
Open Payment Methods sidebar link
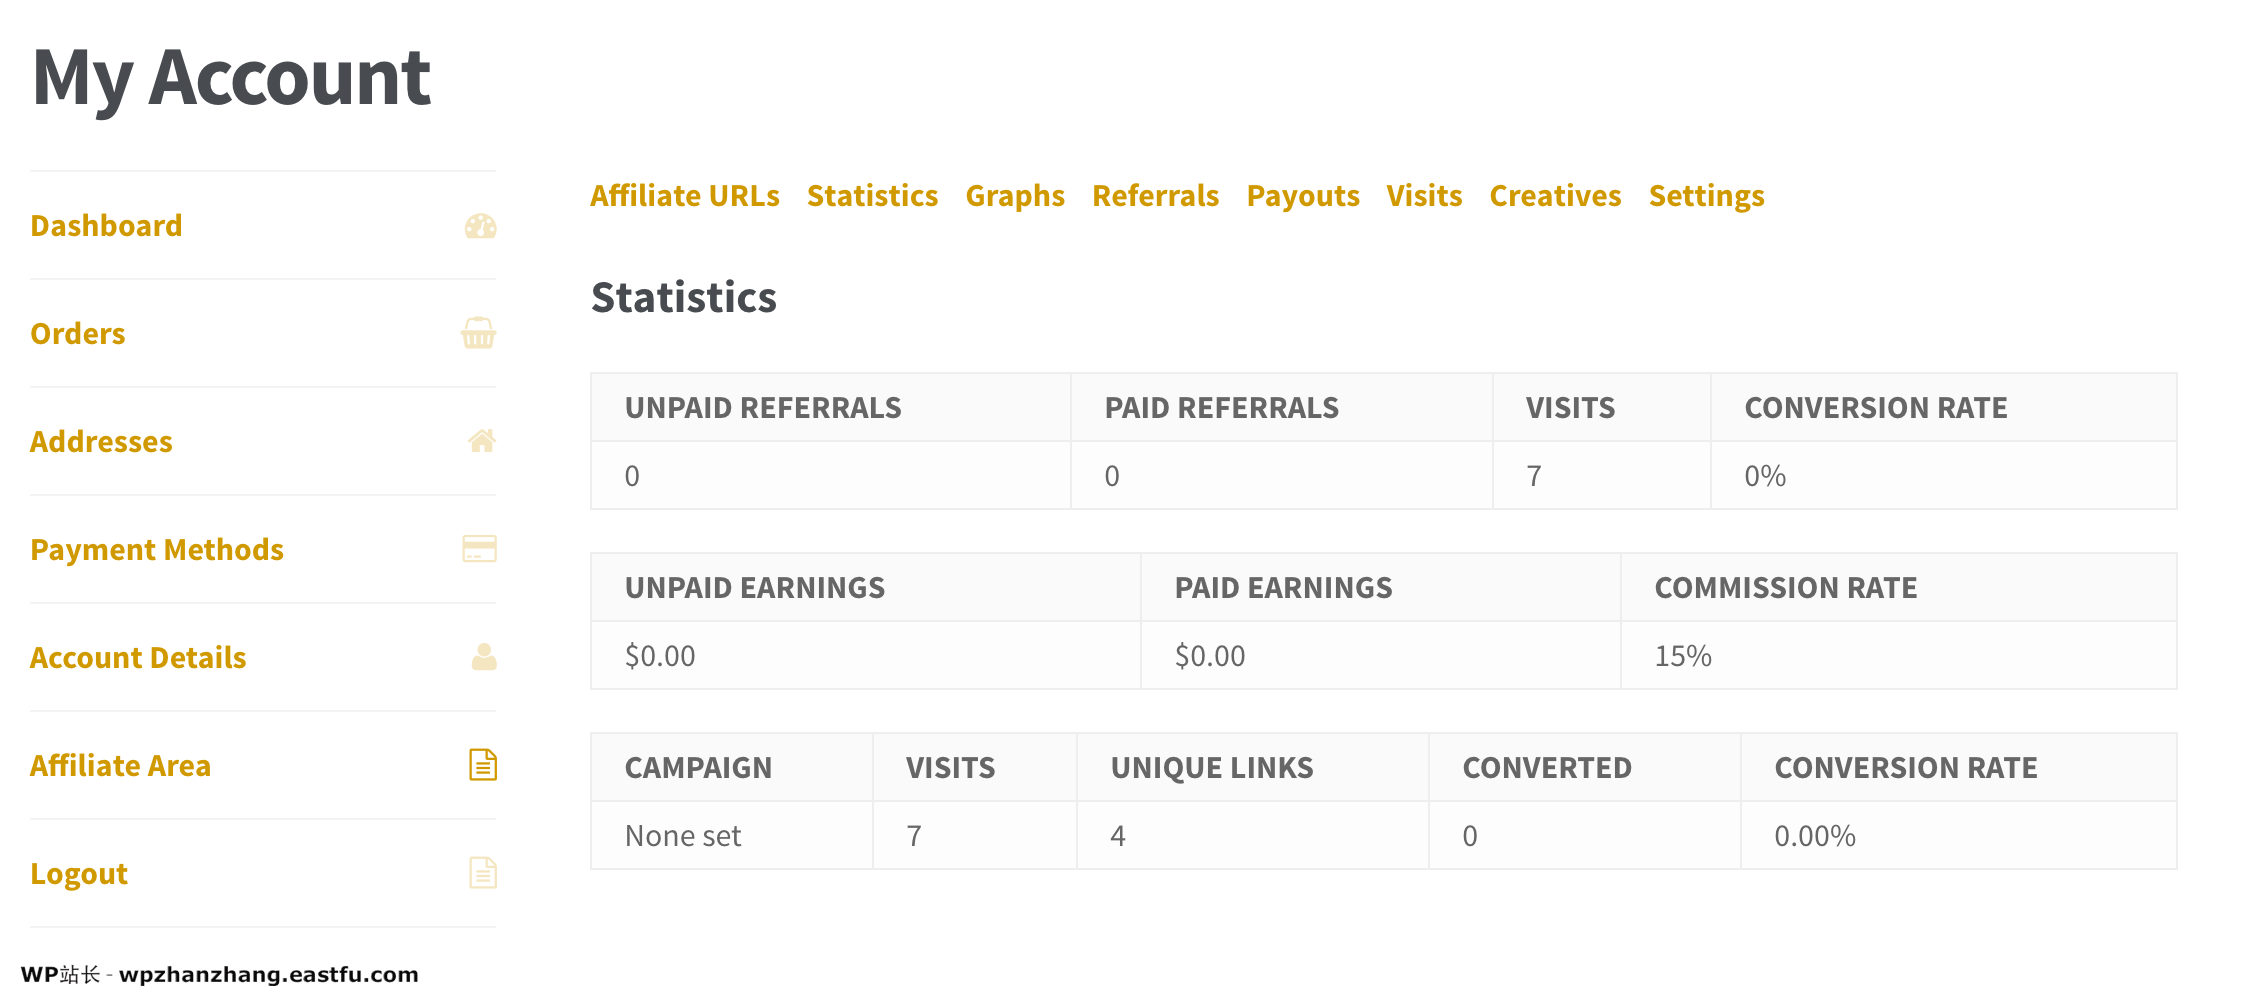(157, 550)
